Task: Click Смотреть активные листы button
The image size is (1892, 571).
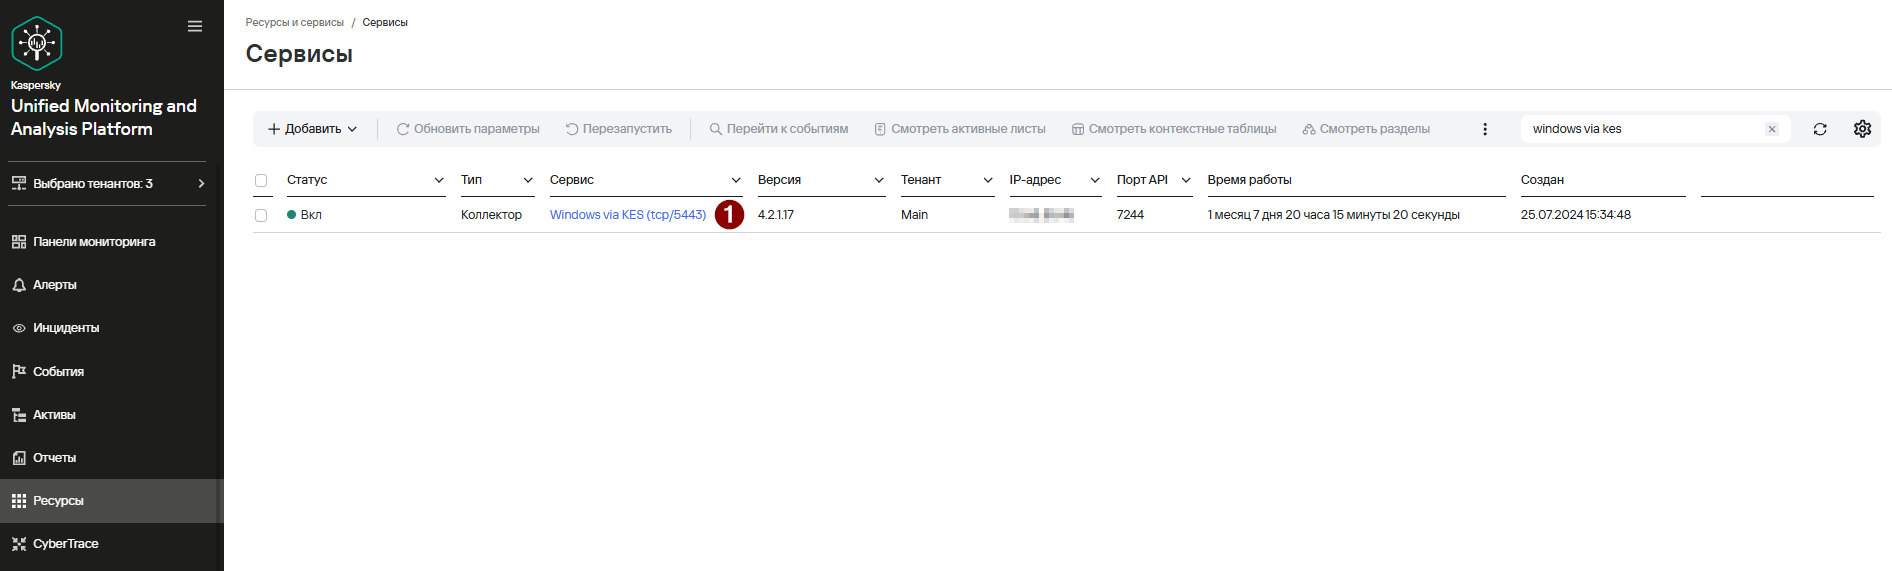Action: 960,129
